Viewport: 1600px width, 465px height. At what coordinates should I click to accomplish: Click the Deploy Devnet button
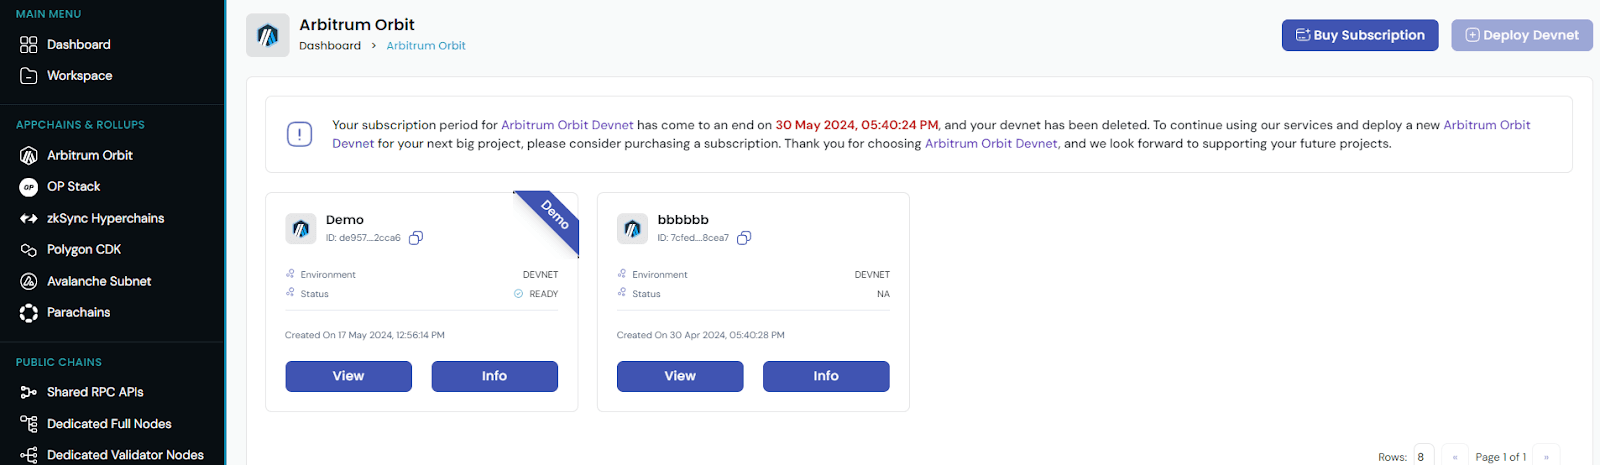click(x=1522, y=35)
